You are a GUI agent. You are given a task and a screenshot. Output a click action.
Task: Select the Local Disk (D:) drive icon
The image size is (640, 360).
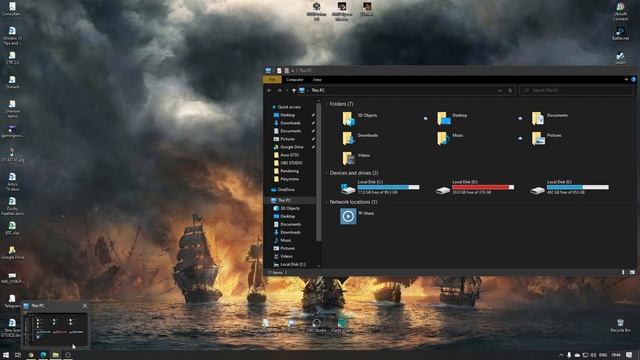pyautogui.click(x=442, y=190)
